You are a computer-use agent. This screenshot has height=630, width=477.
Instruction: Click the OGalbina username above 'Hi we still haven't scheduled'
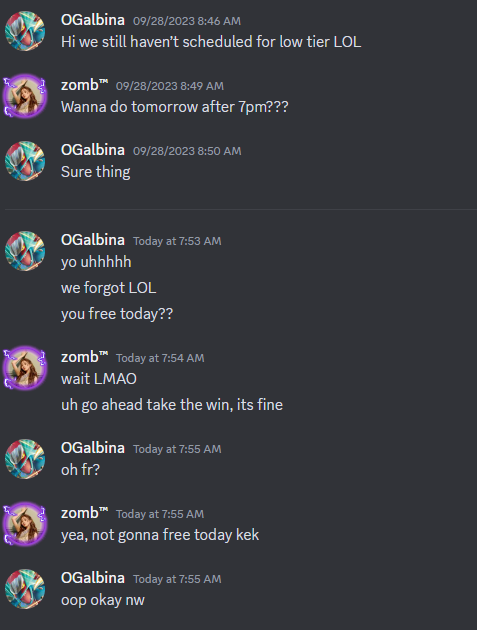[93, 20]
